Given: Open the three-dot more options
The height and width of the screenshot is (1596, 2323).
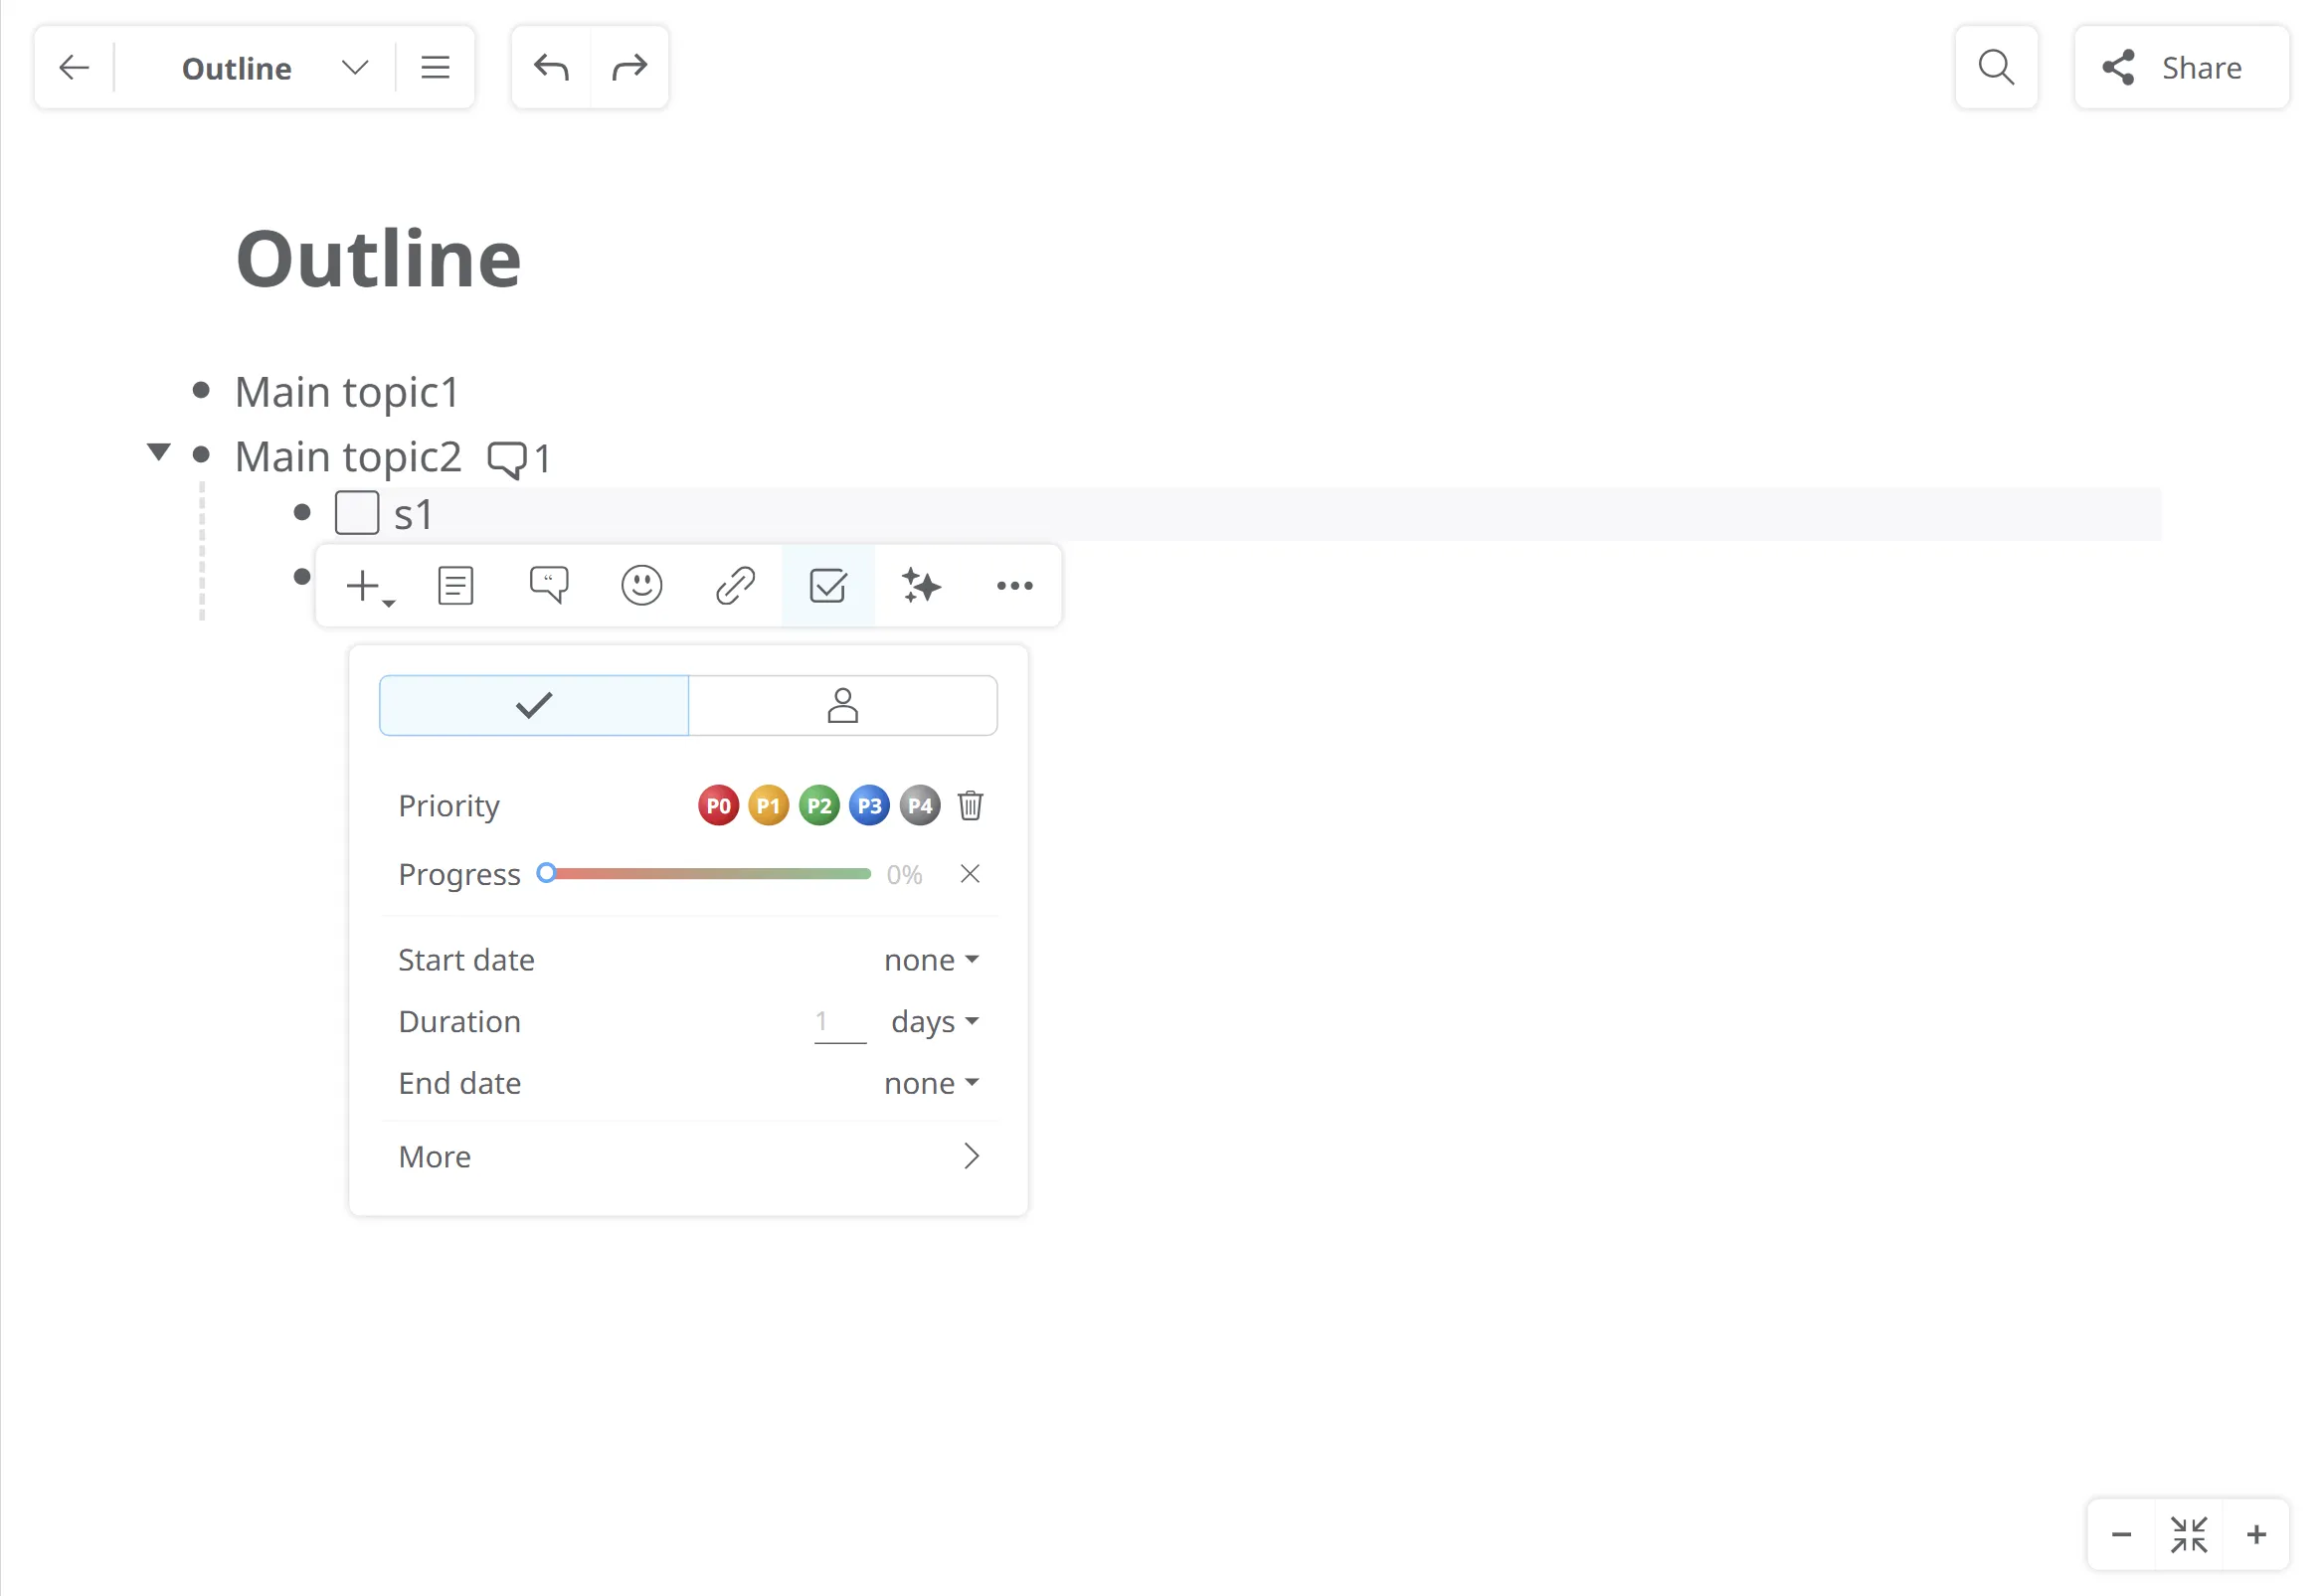Looking at the screenshot, I should (x=1014, y=586).
